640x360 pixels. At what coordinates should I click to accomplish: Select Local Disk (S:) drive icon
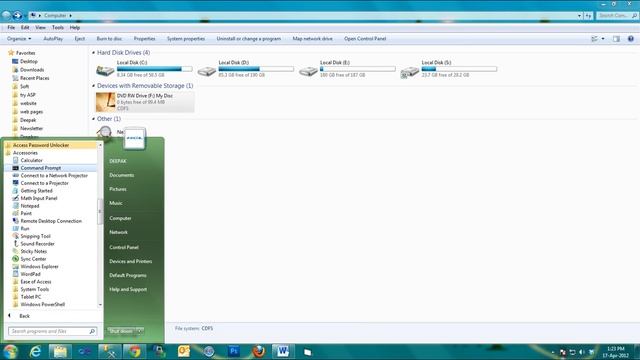click(x=409, y=72)
